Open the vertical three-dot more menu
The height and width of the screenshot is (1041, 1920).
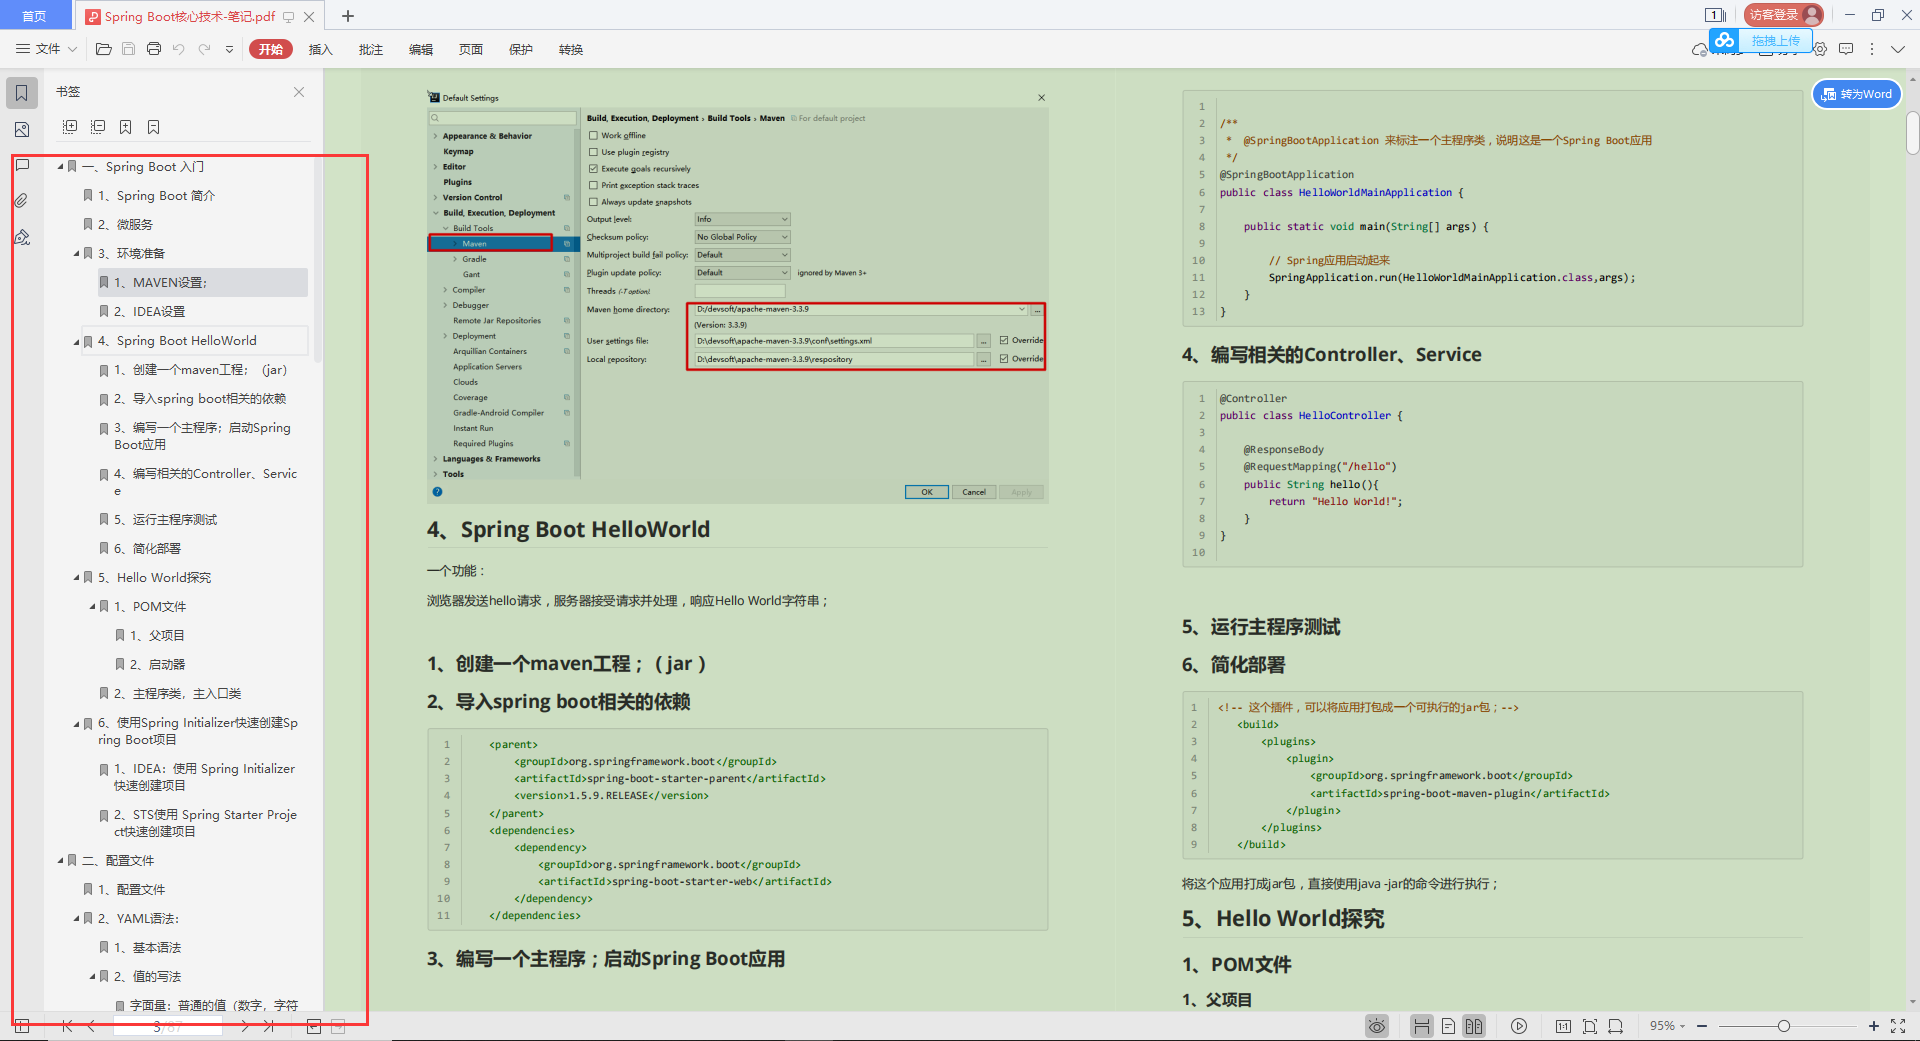[x=1872, y=49]
